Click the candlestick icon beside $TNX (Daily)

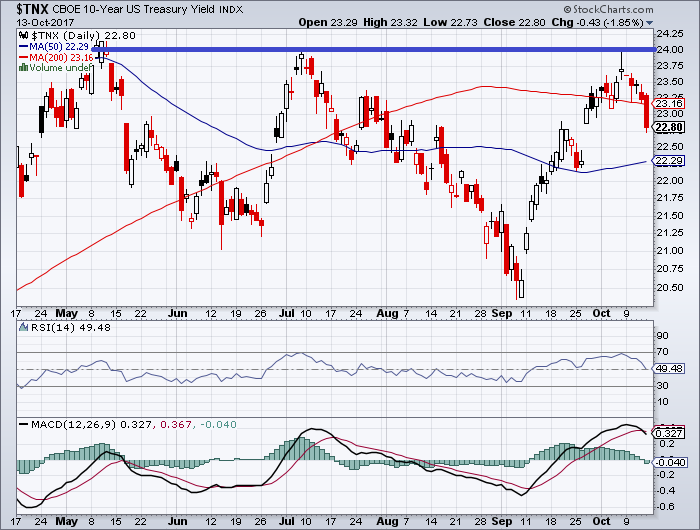coord(23,34)
